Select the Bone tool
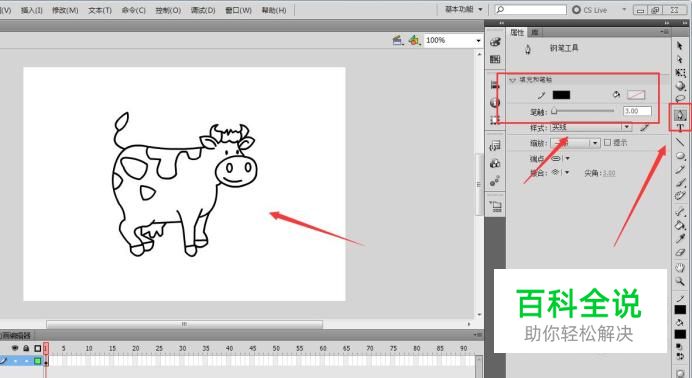The width and height of the screenshot is (692, 378). click(680, 212)
